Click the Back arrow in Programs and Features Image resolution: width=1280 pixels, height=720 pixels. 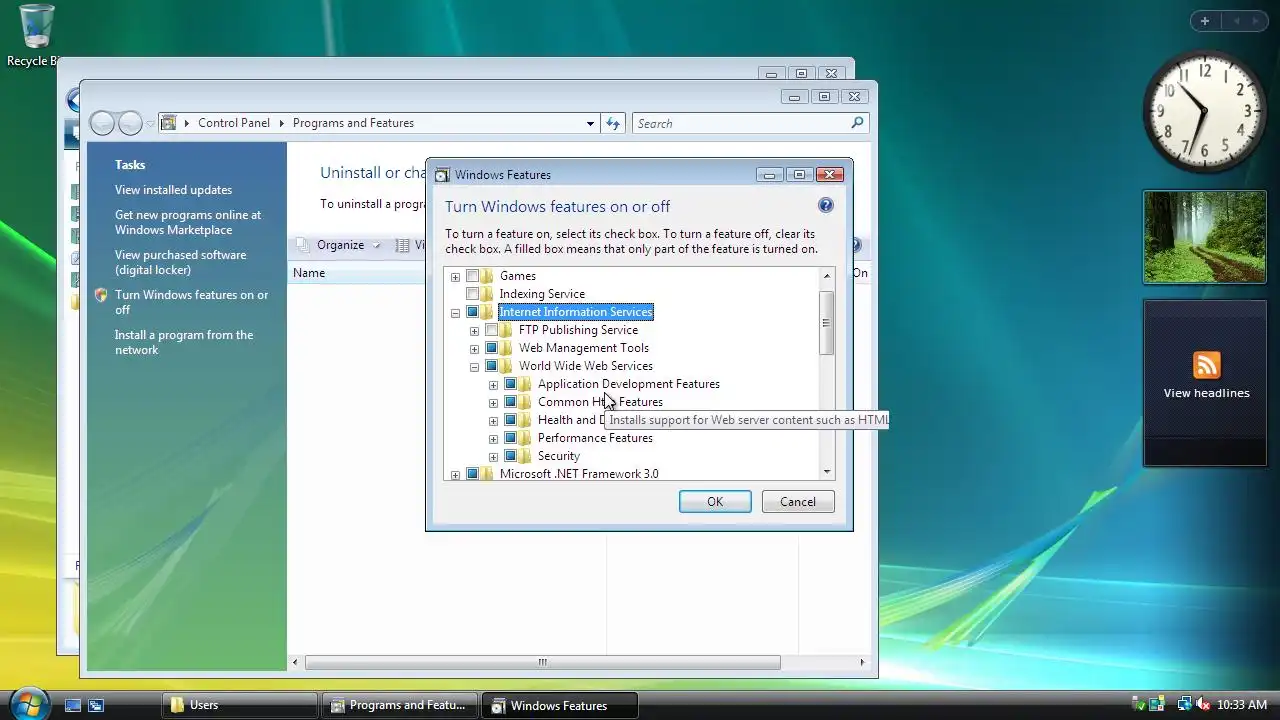coord(102,123)
